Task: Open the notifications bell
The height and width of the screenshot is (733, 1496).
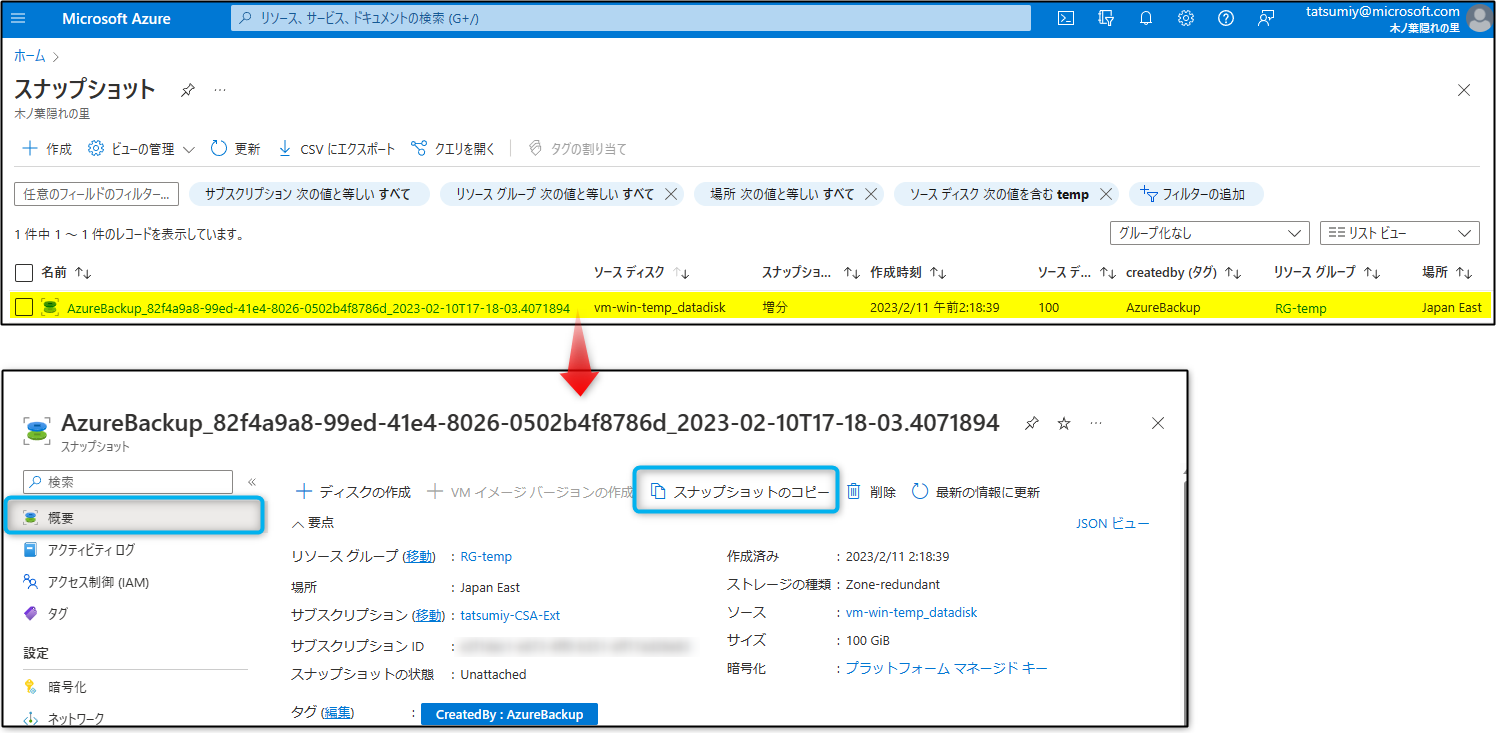Action: point(1146,18)
